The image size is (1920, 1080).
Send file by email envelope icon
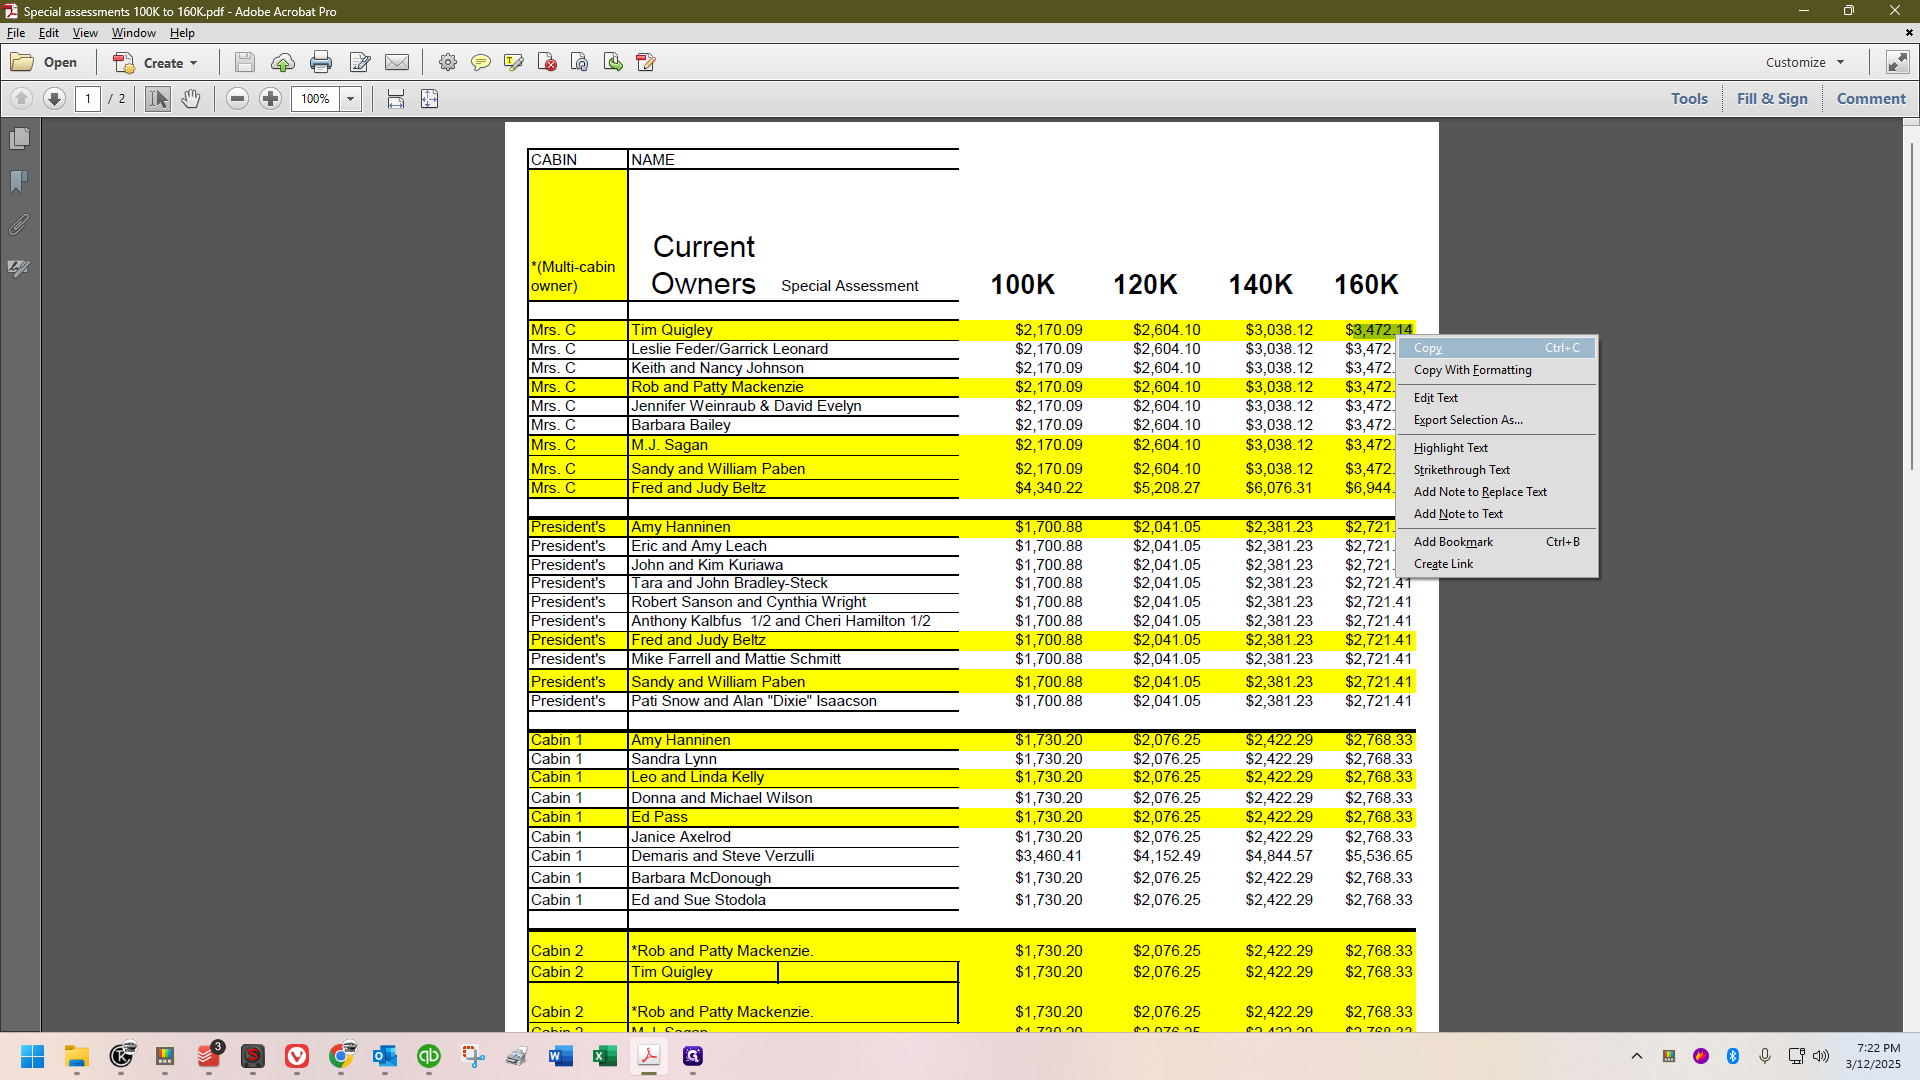click(397, 62)
